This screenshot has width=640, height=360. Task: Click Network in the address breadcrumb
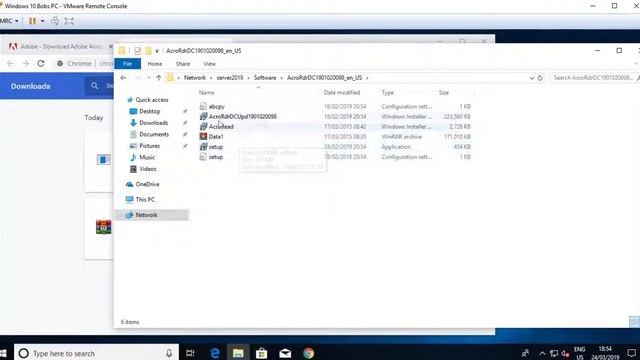195,78
